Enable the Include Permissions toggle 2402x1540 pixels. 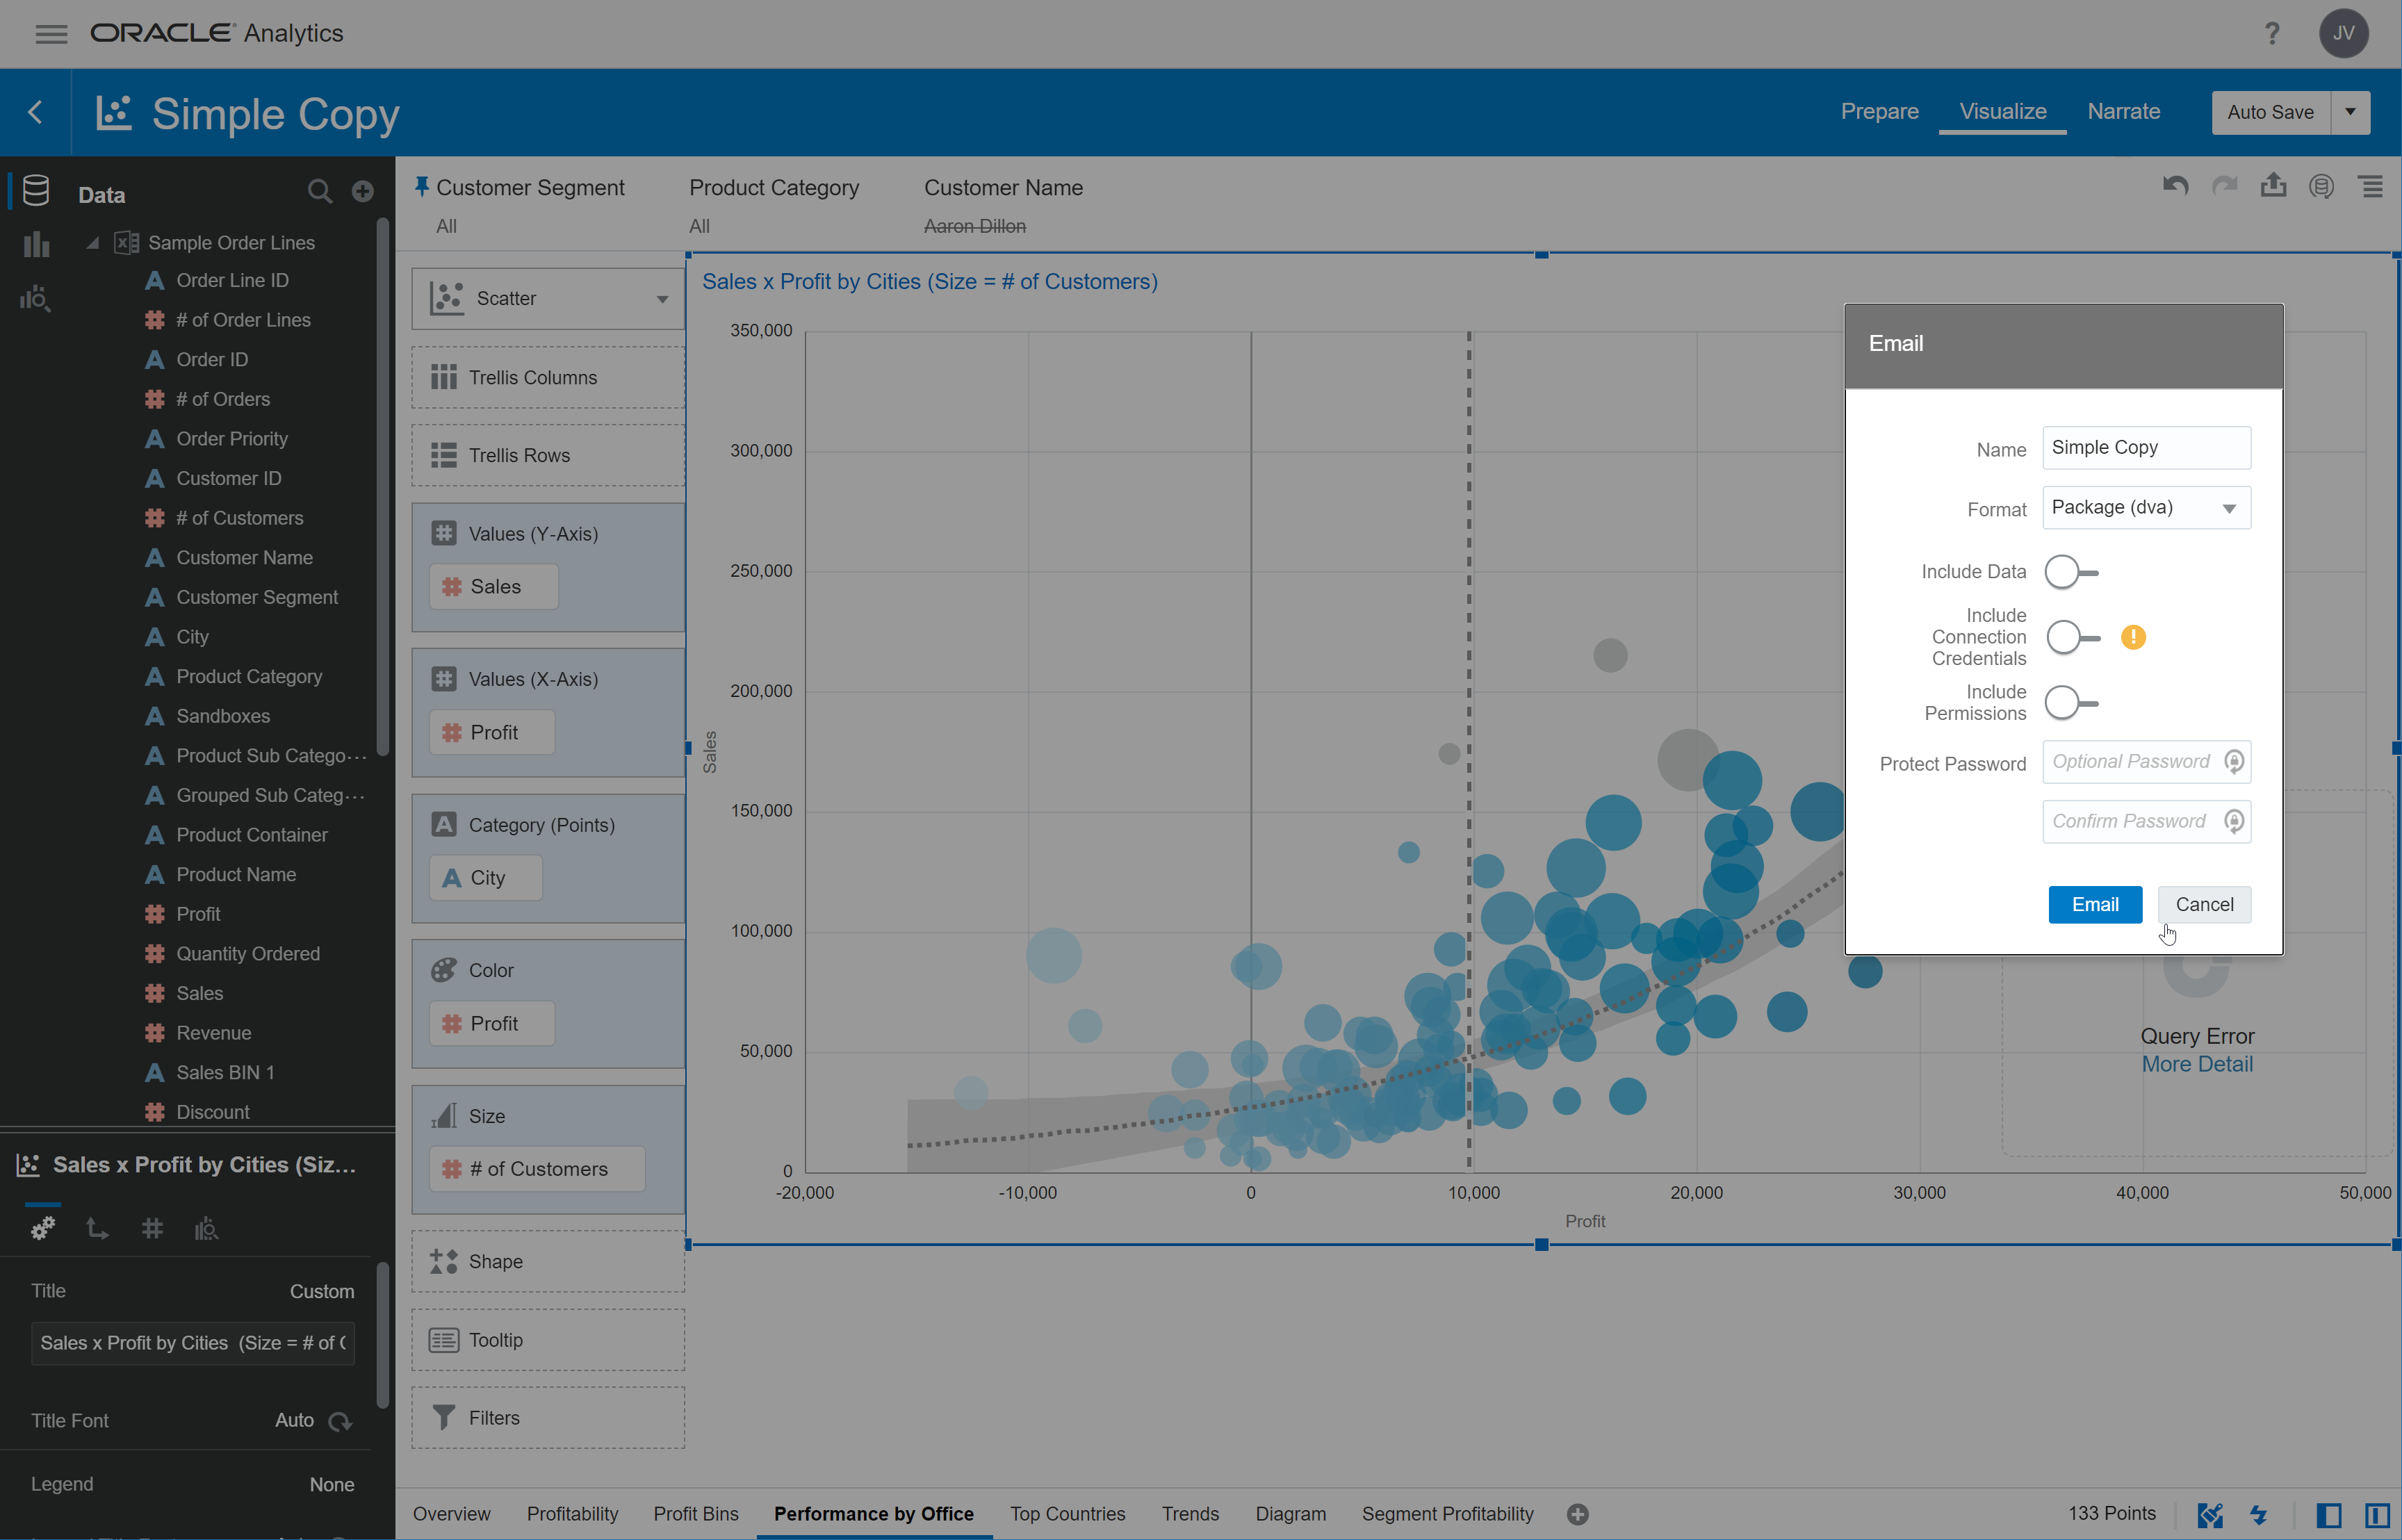coord(2072,703)
